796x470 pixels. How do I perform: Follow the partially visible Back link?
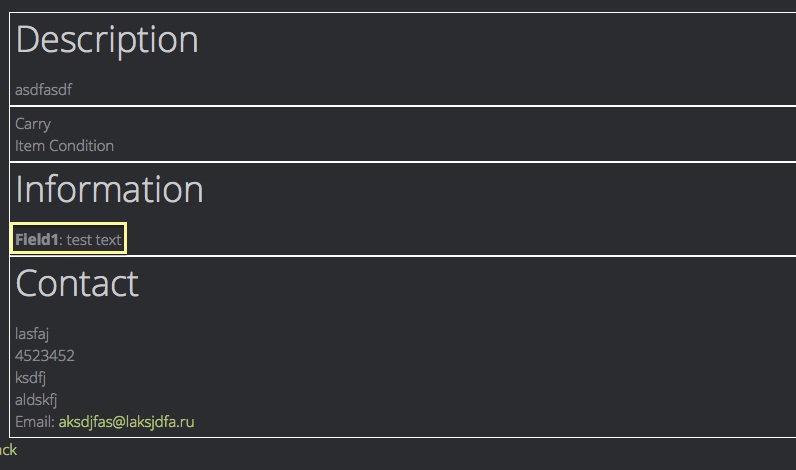pyautogui.click(x=8, y=450)
